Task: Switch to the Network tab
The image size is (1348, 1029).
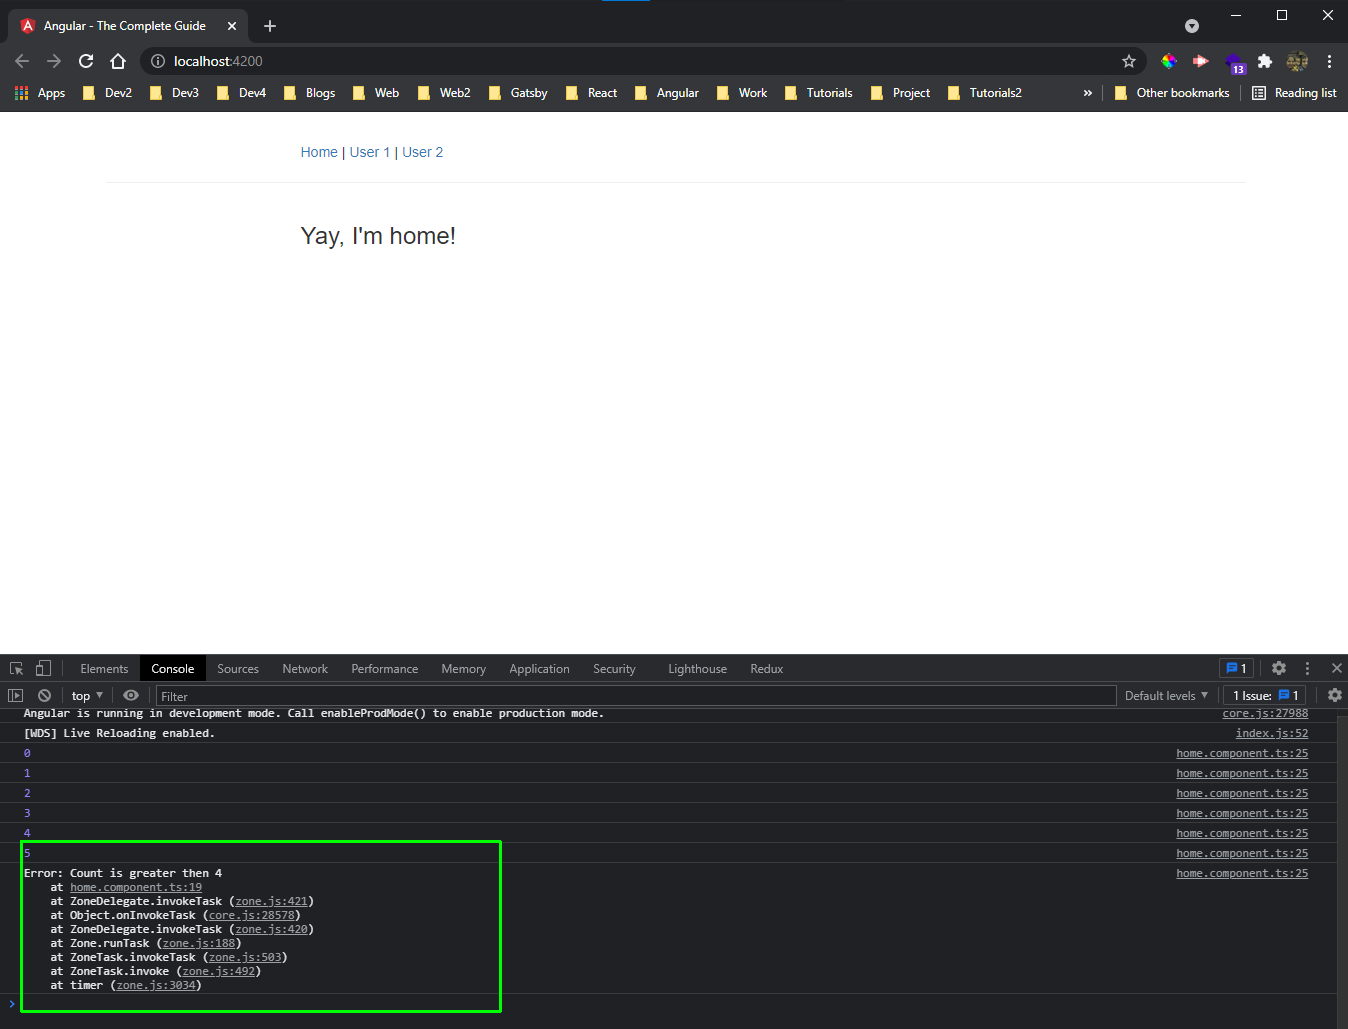Action: (305, 668)
